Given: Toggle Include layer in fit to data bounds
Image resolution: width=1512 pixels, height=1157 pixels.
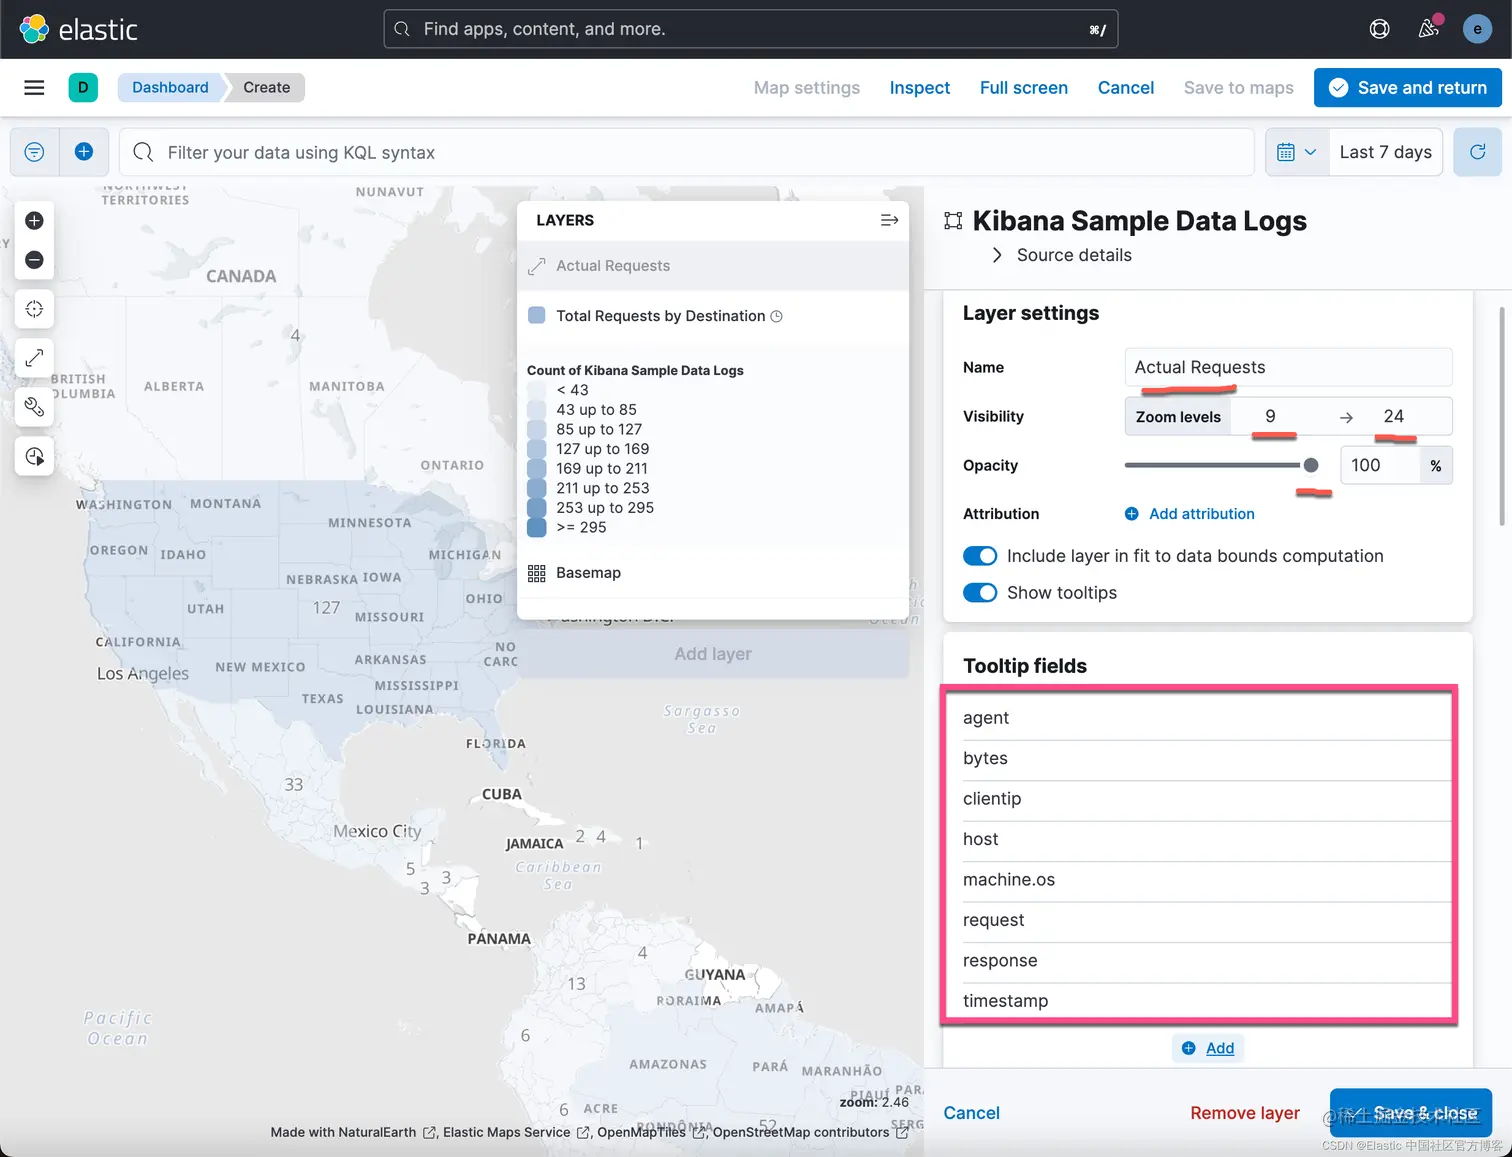Looking at the screenshot, I should (x=980, y=556).
